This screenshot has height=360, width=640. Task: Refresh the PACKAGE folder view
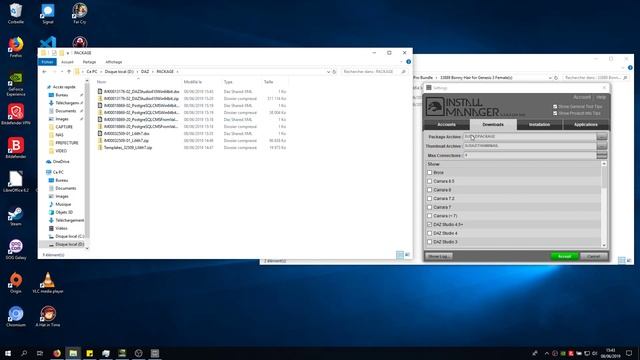pos(334,71)
